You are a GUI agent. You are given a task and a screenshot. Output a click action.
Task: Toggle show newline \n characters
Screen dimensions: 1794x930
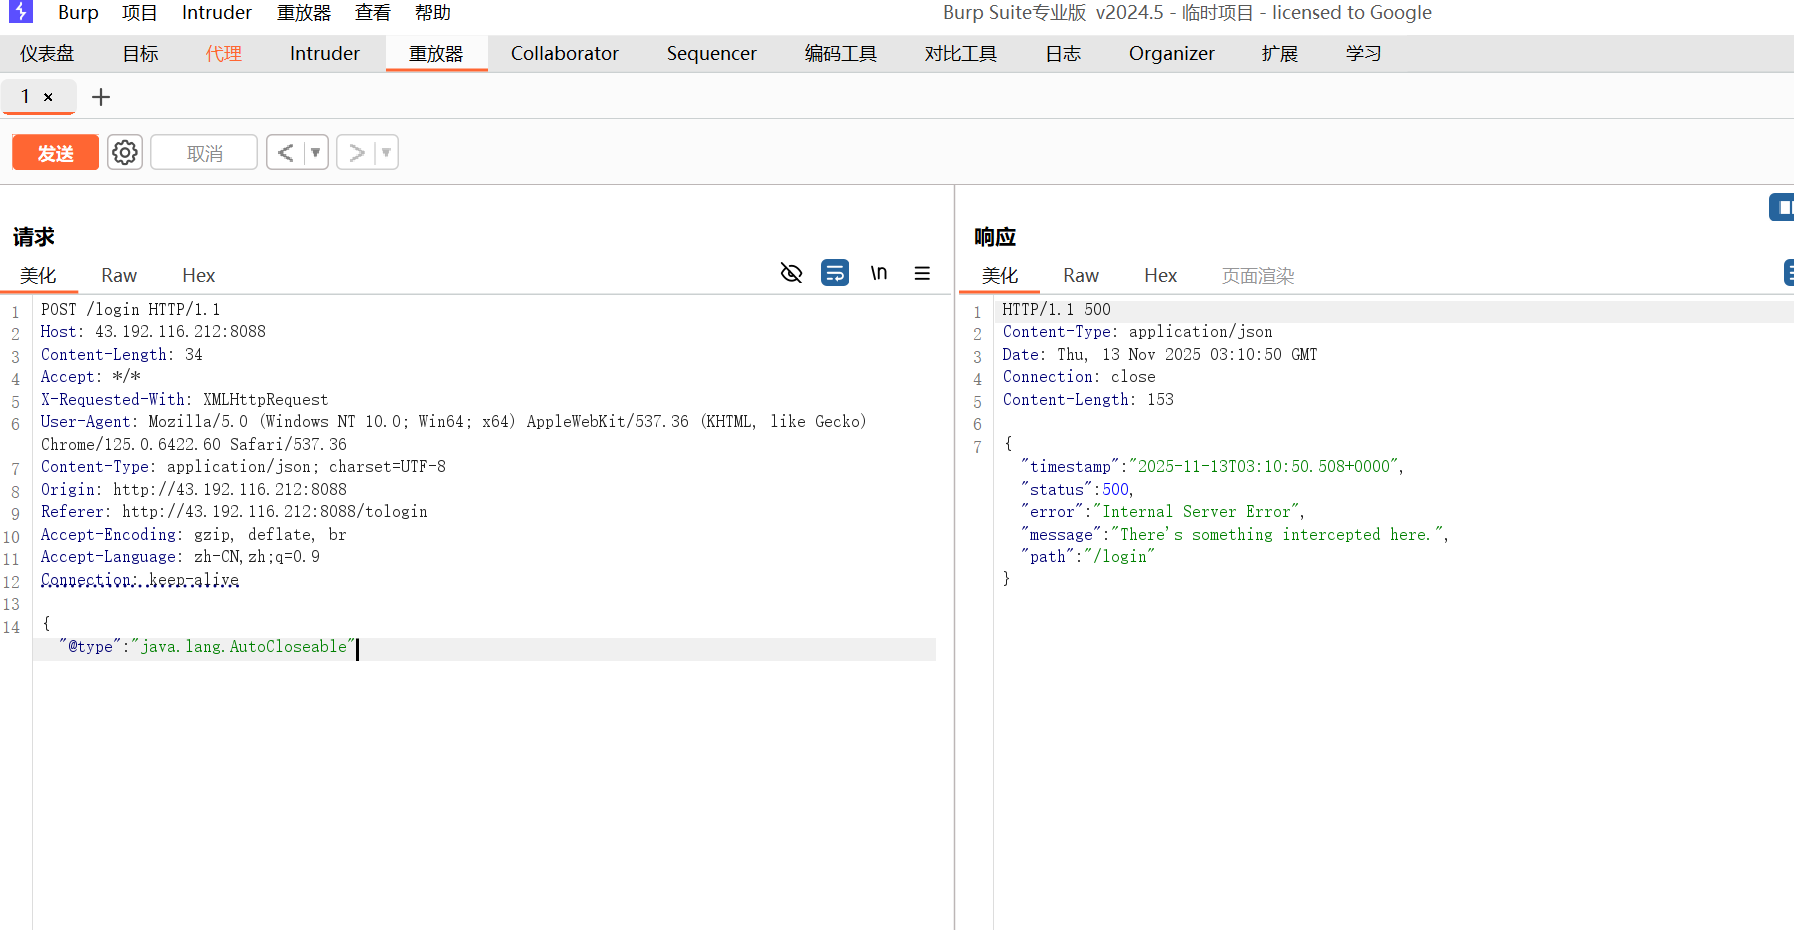coord(878,273)
